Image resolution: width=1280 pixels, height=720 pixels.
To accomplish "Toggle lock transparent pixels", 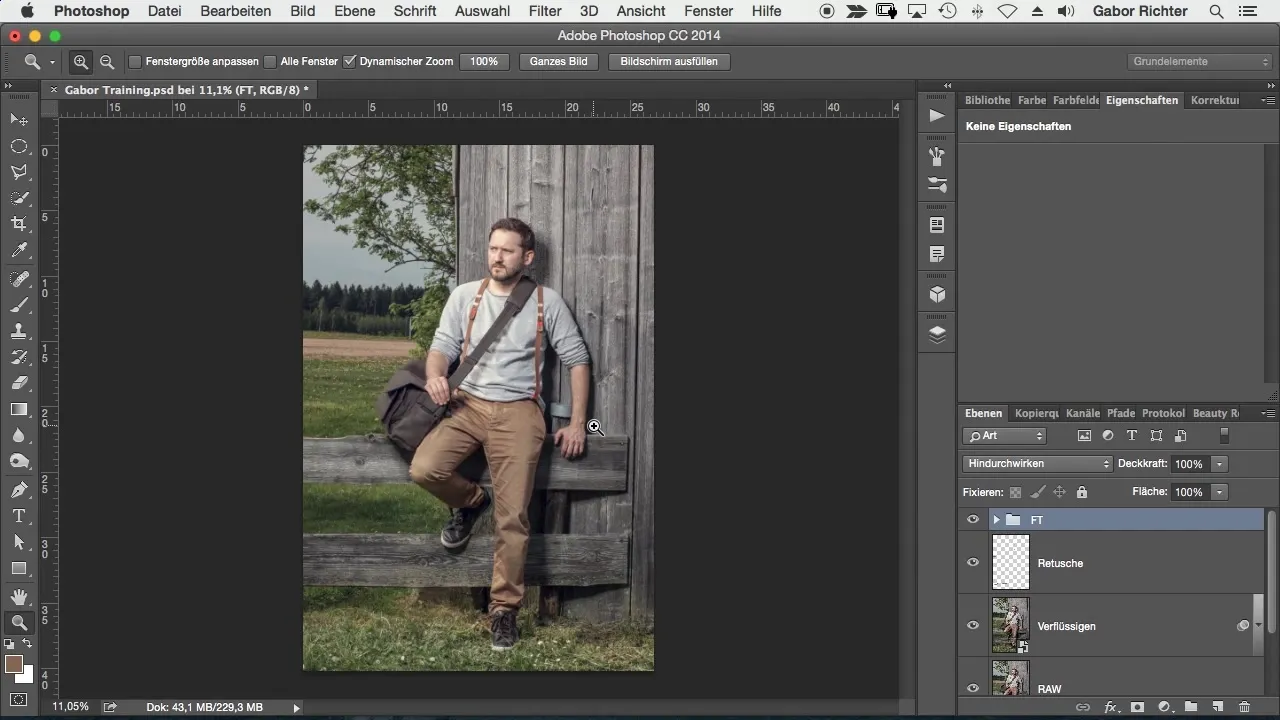I will click(x=1015, y=492).
